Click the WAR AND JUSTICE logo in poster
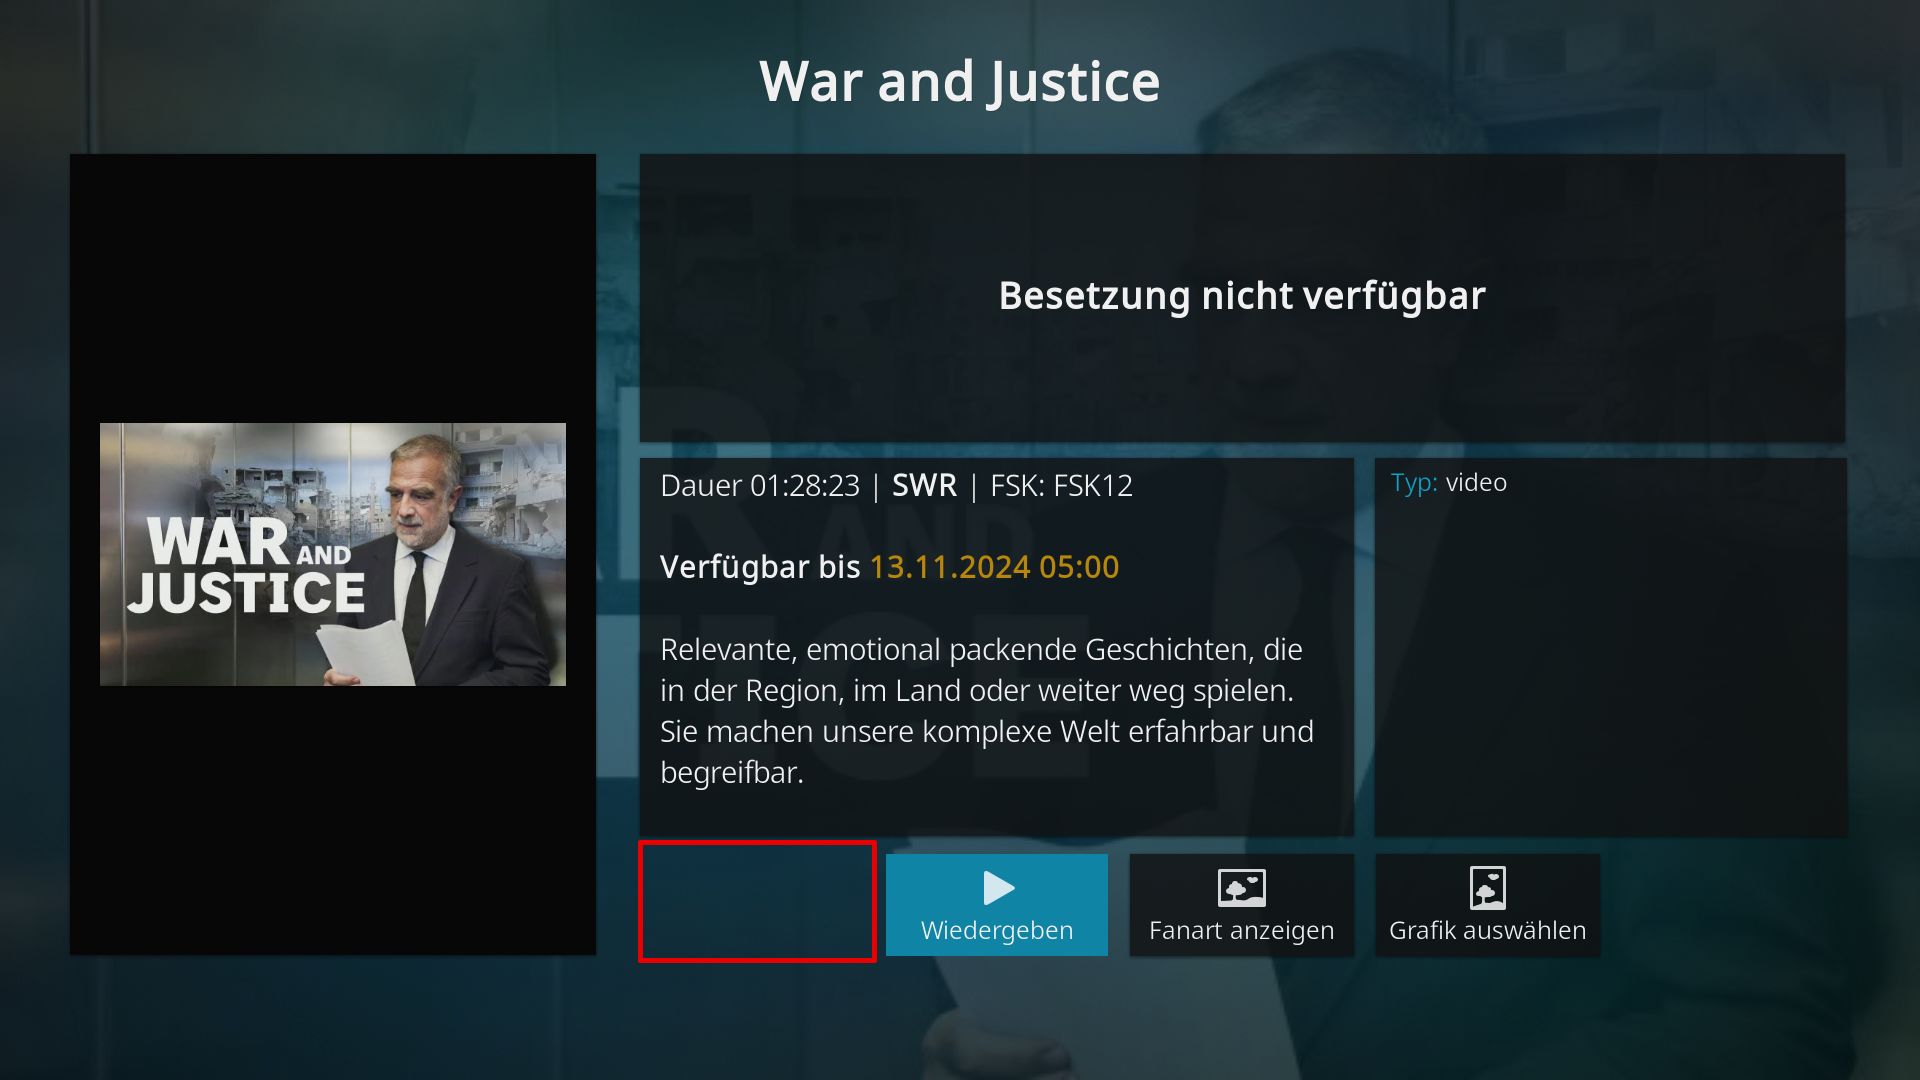This screenshot has height=1080, width=1920. click(247, 565)
